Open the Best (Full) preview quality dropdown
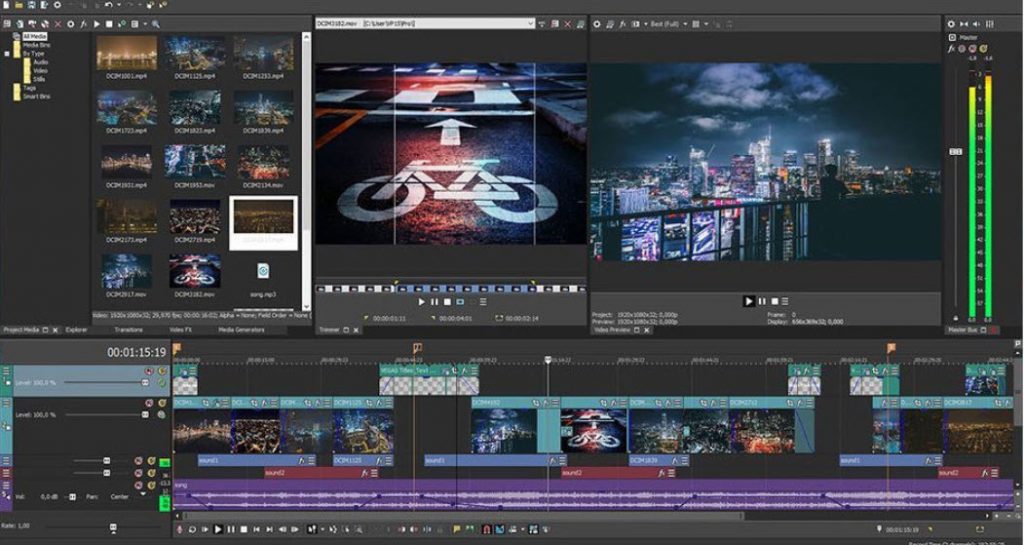 click(670, 23)
